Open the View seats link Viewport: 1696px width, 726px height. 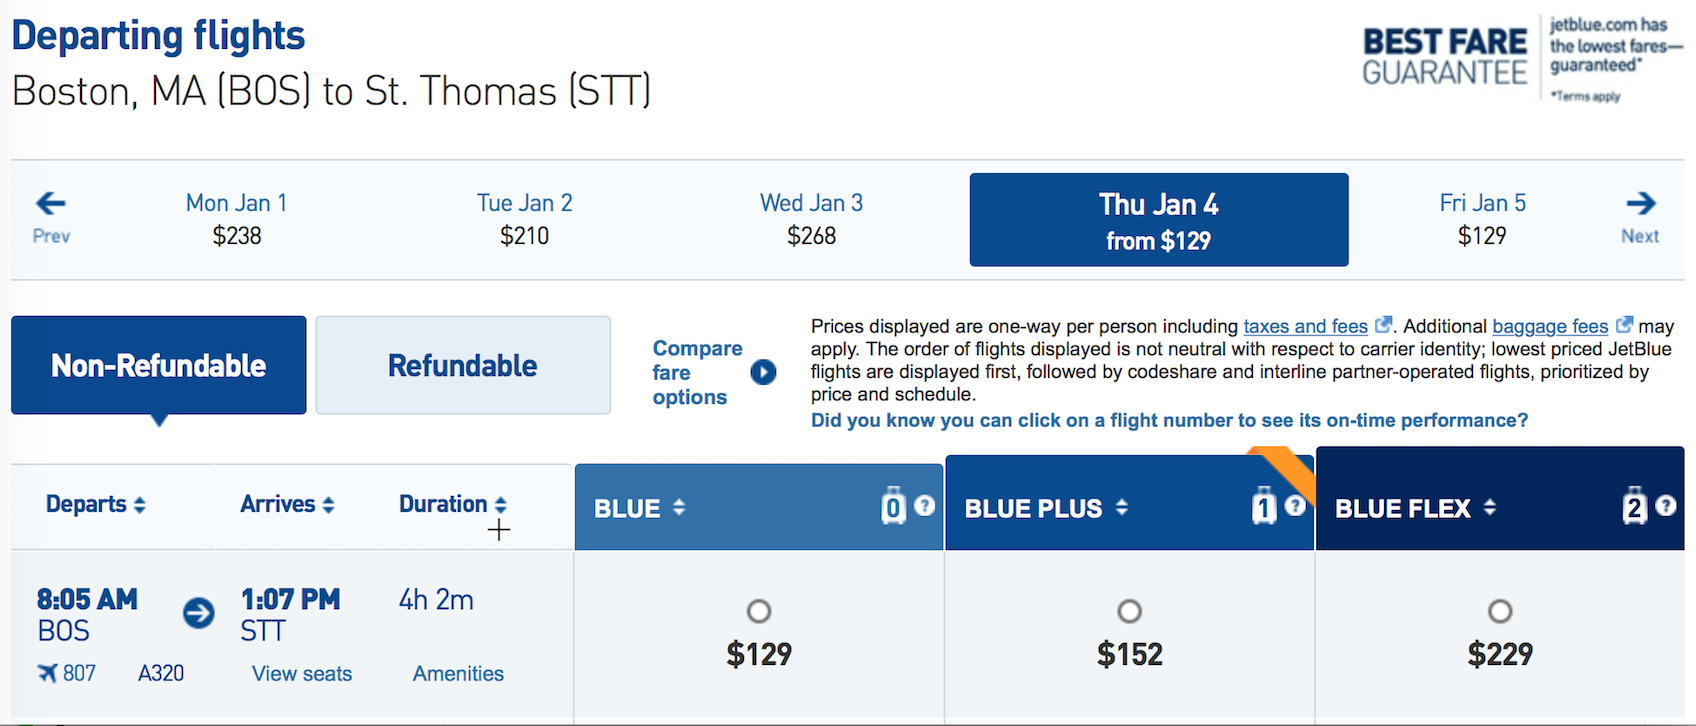302,674
